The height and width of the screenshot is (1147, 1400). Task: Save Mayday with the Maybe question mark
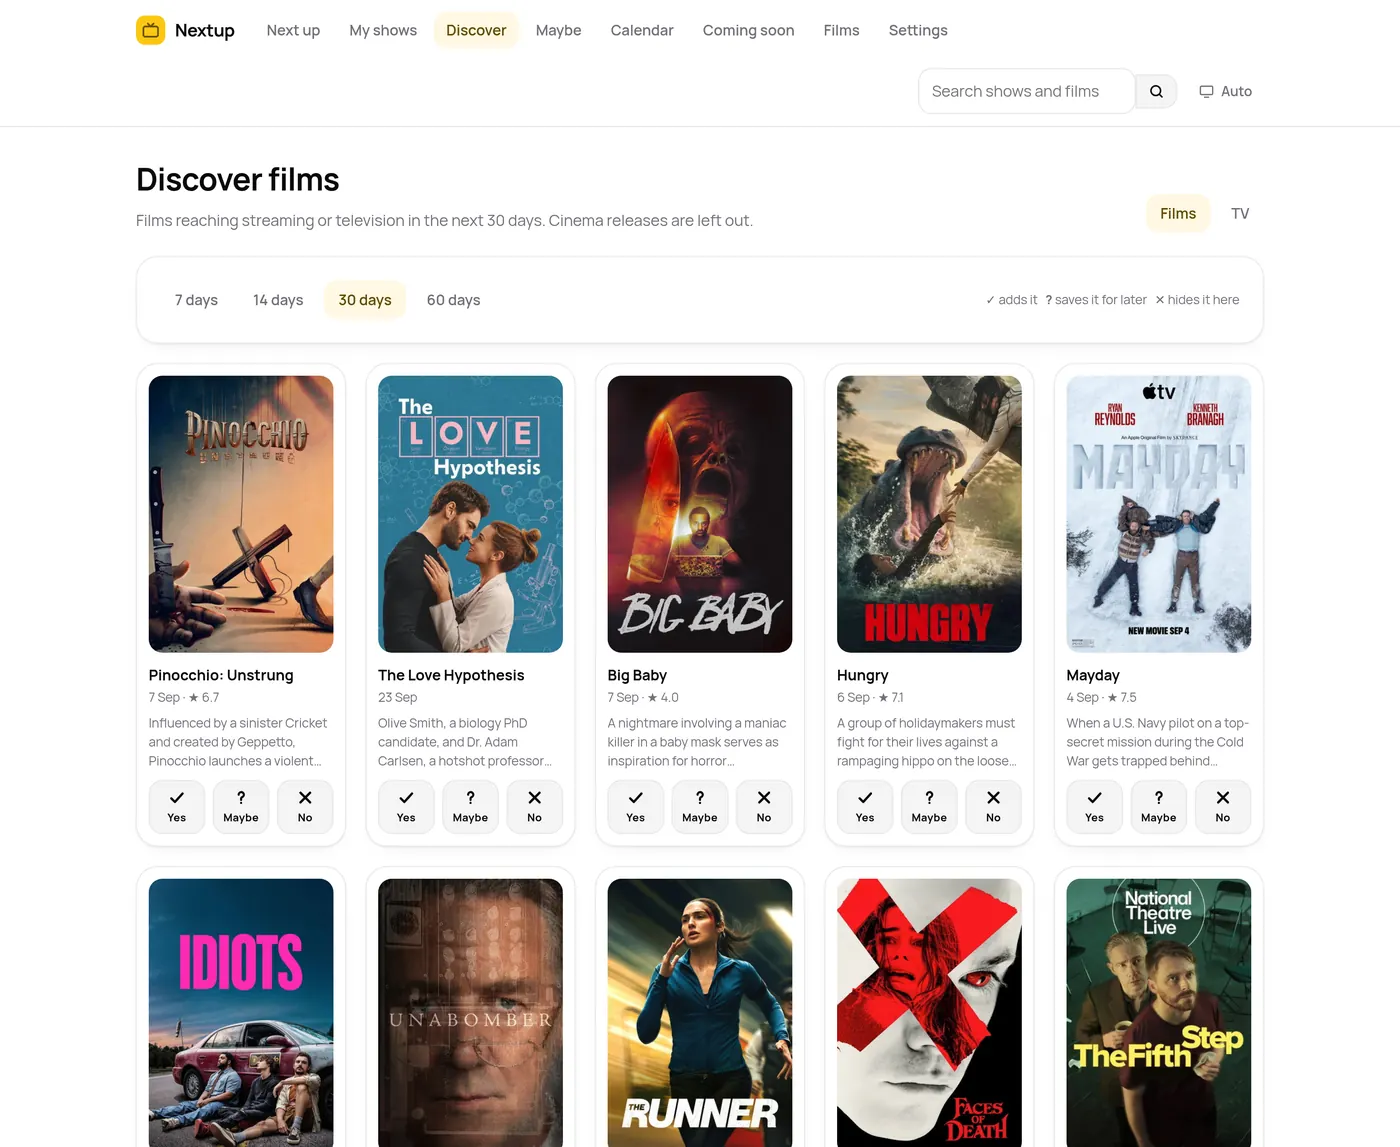pyautogui.click(x=1159, y=807)
